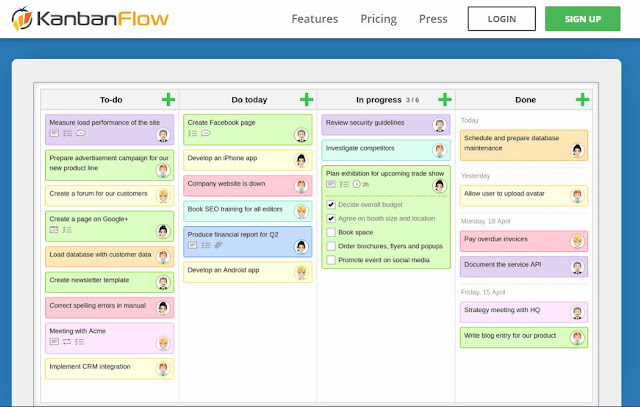This screenshot has height=407, width=640.
Task: Click the To-do column header
Action: 111,100
